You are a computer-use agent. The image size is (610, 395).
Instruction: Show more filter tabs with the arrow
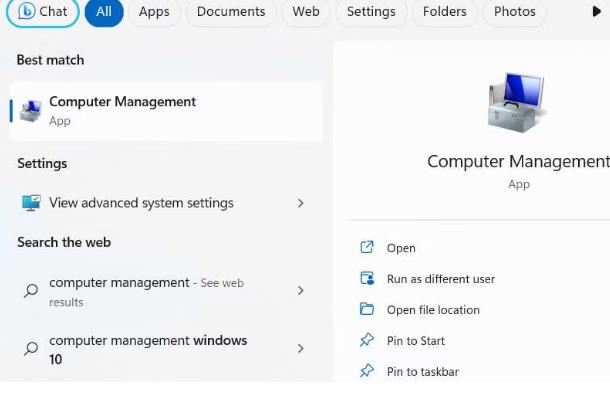(x=596, y=12)
